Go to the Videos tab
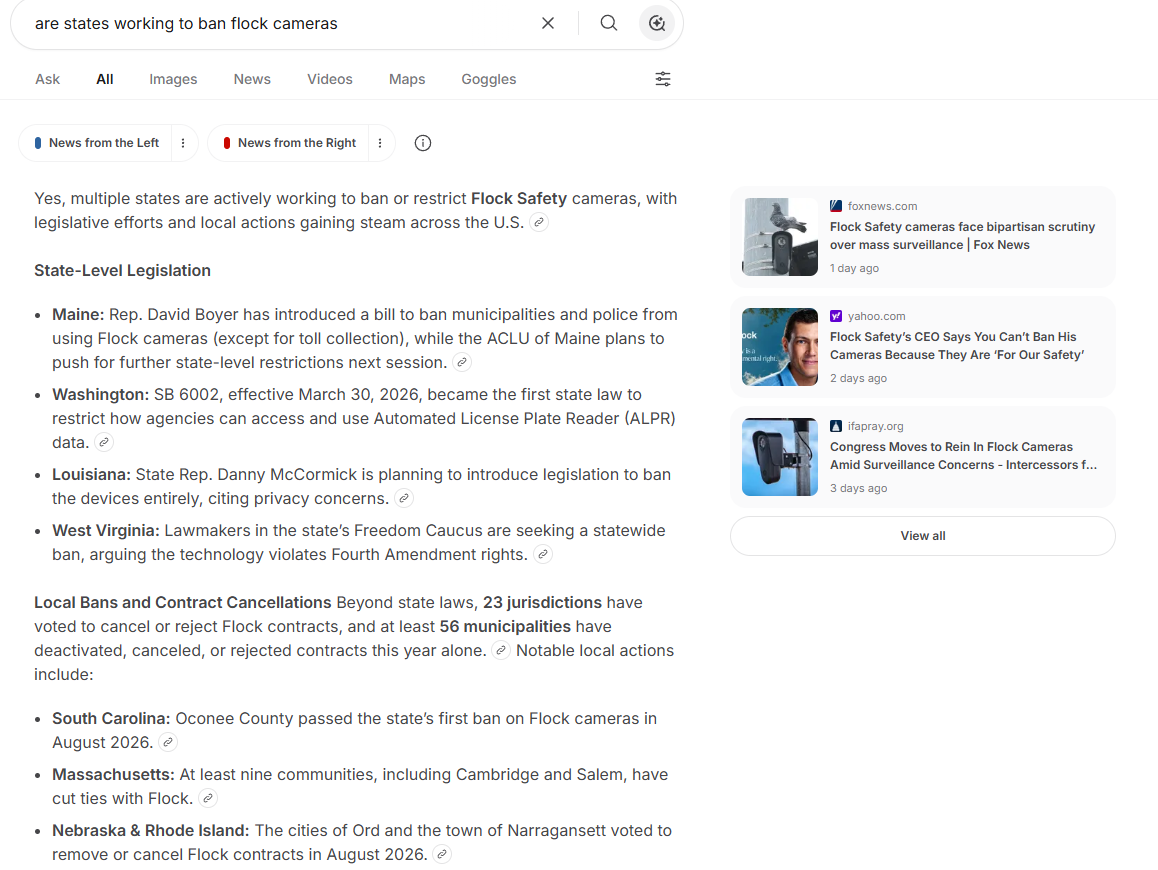 [329, 79]
